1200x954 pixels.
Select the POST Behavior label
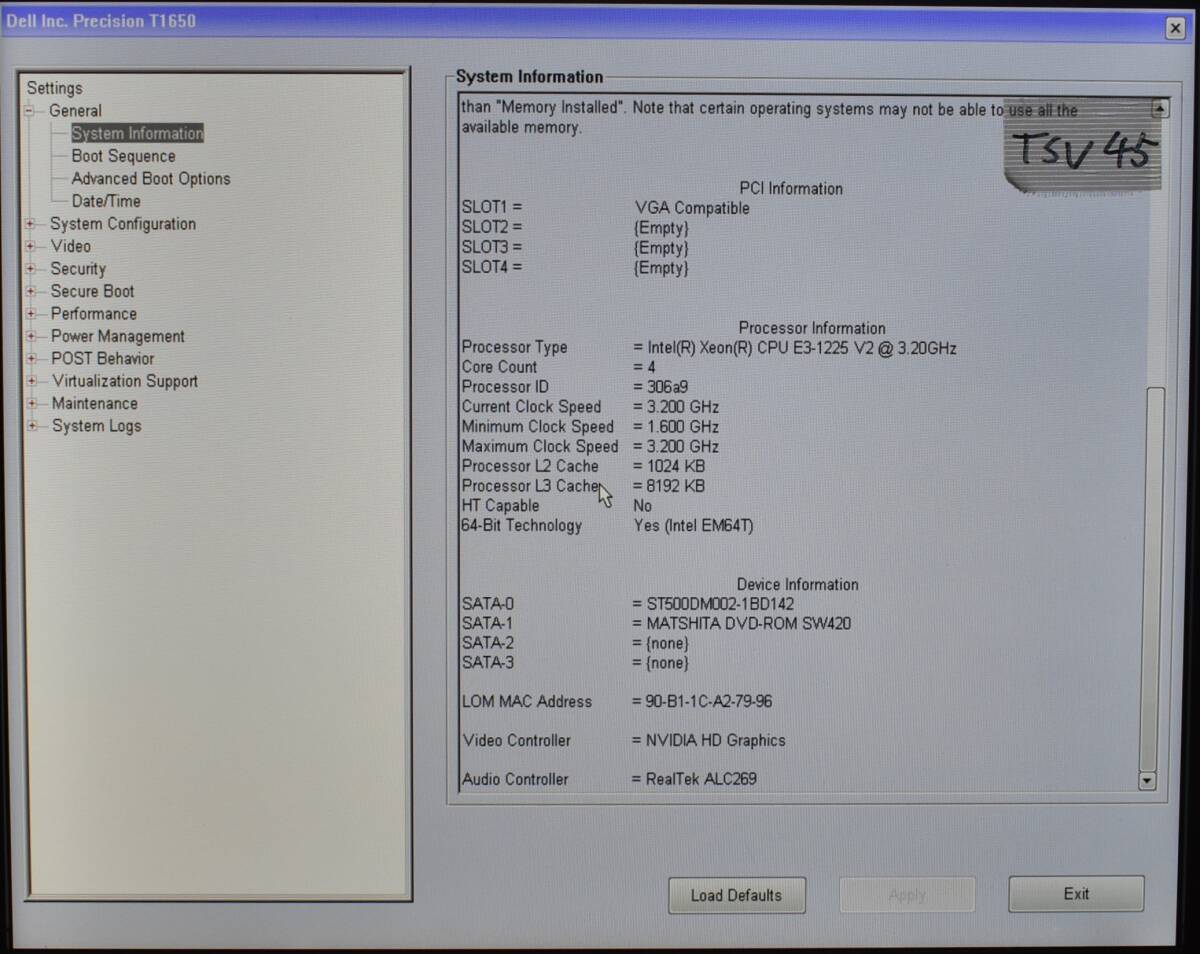tap(103, 359)
